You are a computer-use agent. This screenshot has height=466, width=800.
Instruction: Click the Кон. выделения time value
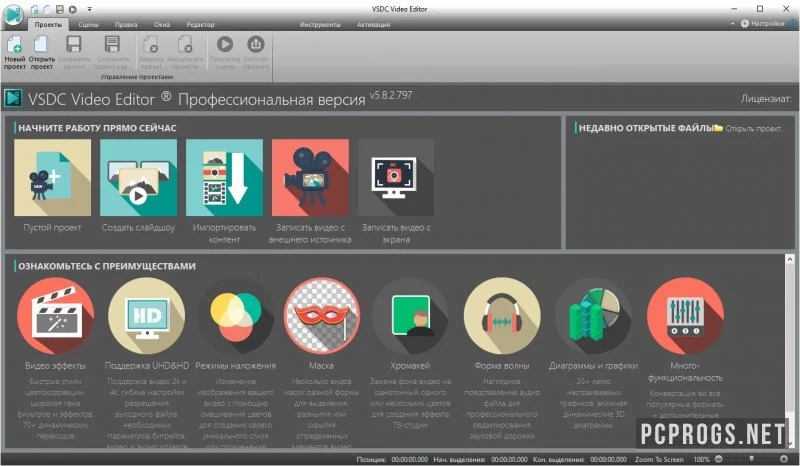[608, 459]
